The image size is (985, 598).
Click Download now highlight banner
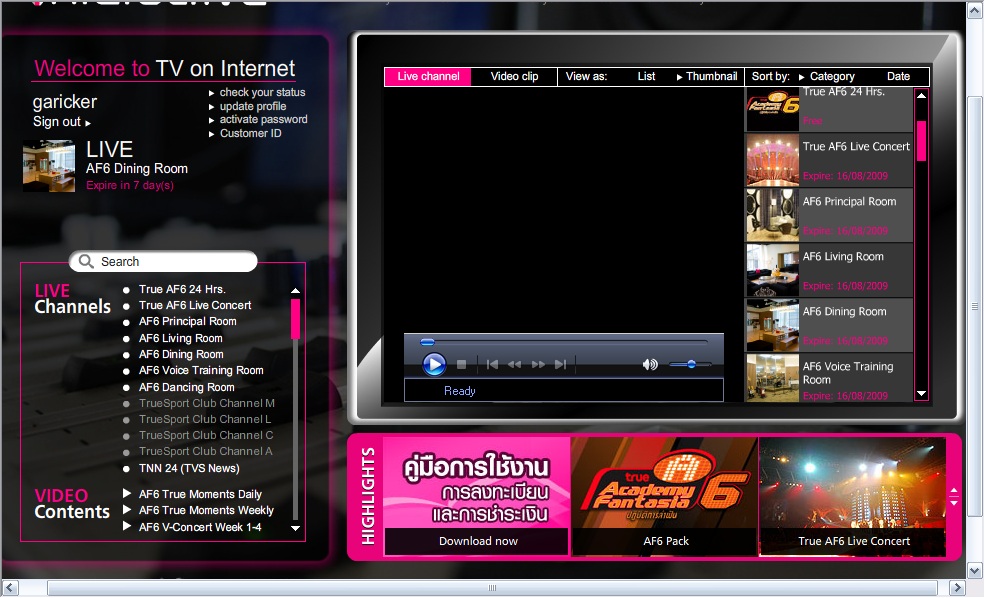[477, 496]
